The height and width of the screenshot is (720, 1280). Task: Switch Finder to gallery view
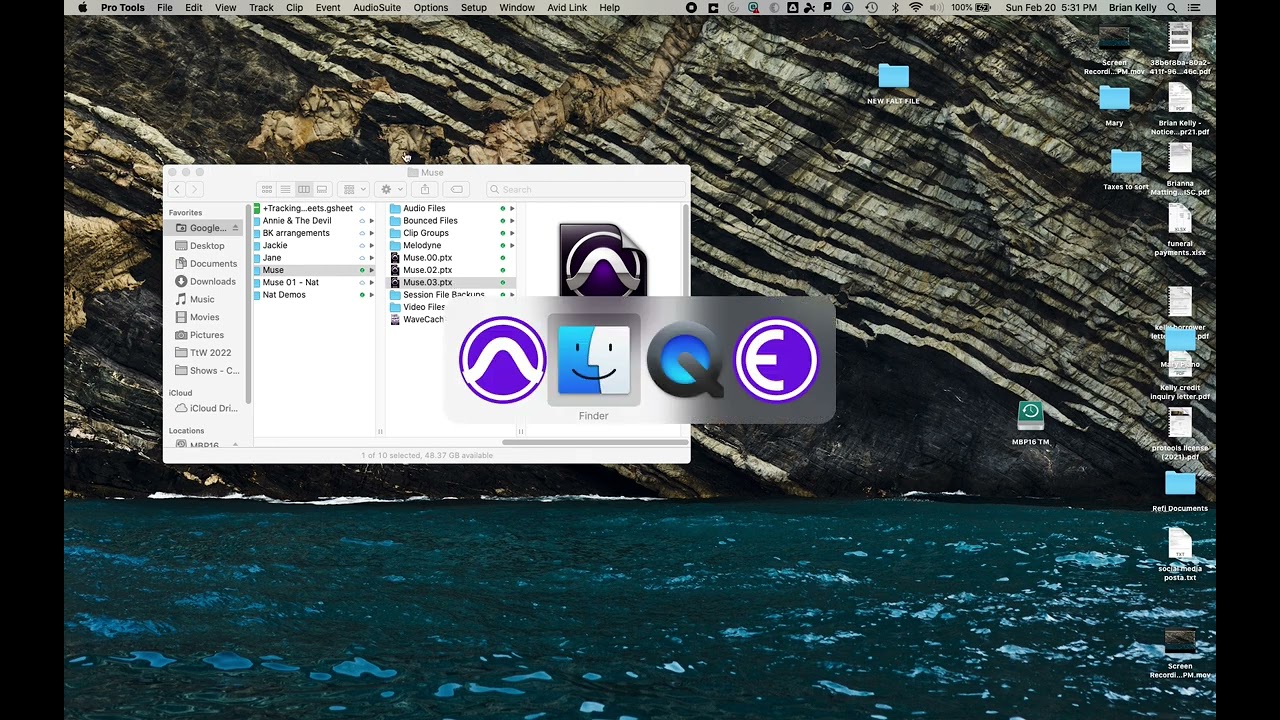[322, 189]
